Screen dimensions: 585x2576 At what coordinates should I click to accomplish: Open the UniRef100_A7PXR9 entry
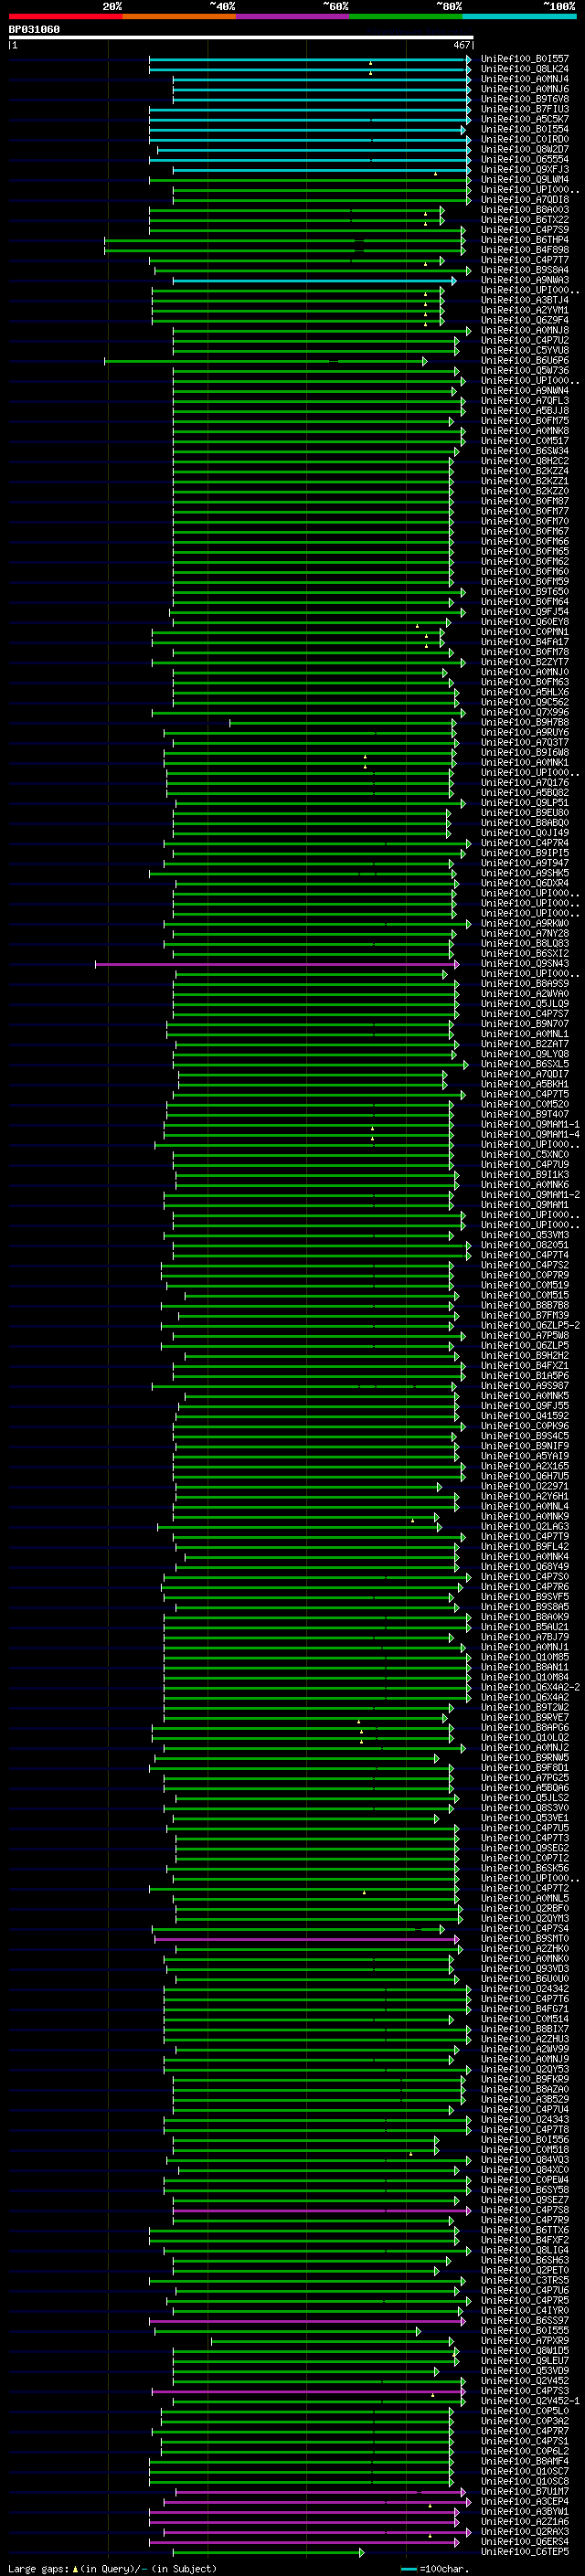524,2341
